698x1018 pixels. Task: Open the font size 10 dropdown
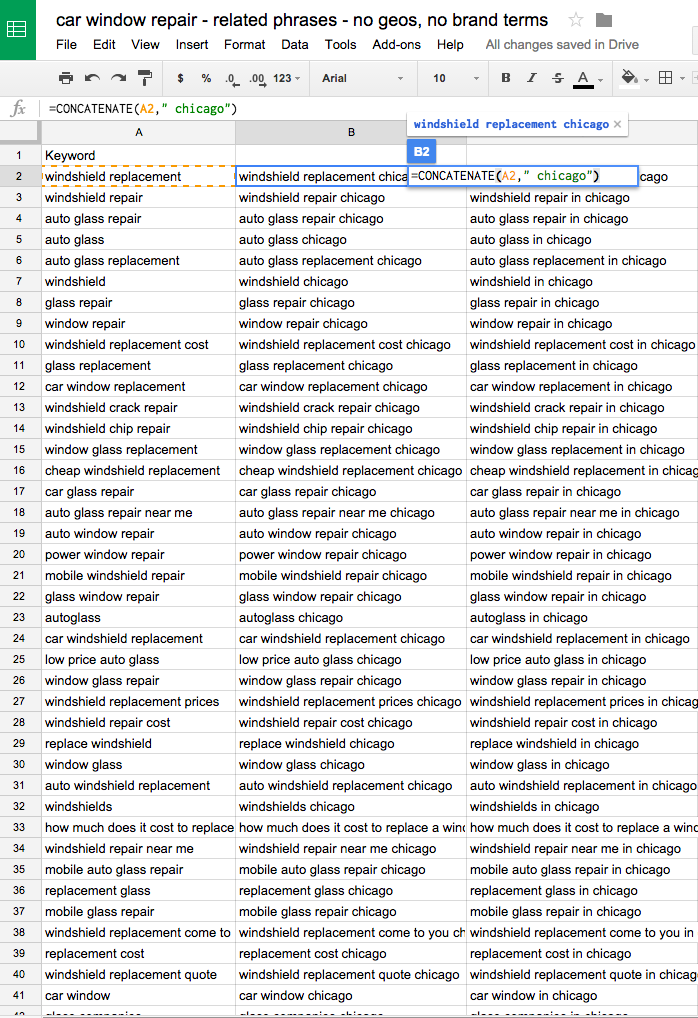click(x=452, y=78)
